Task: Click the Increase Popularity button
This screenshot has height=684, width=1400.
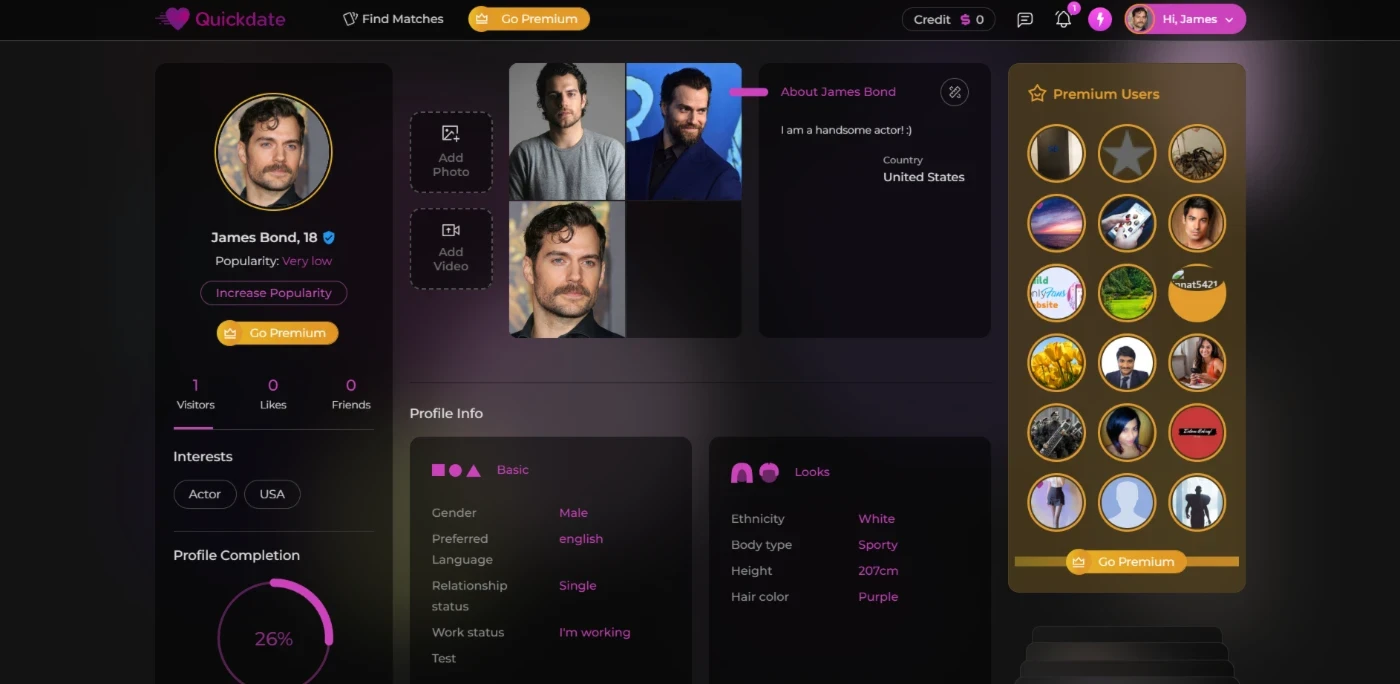Action: 273,293
